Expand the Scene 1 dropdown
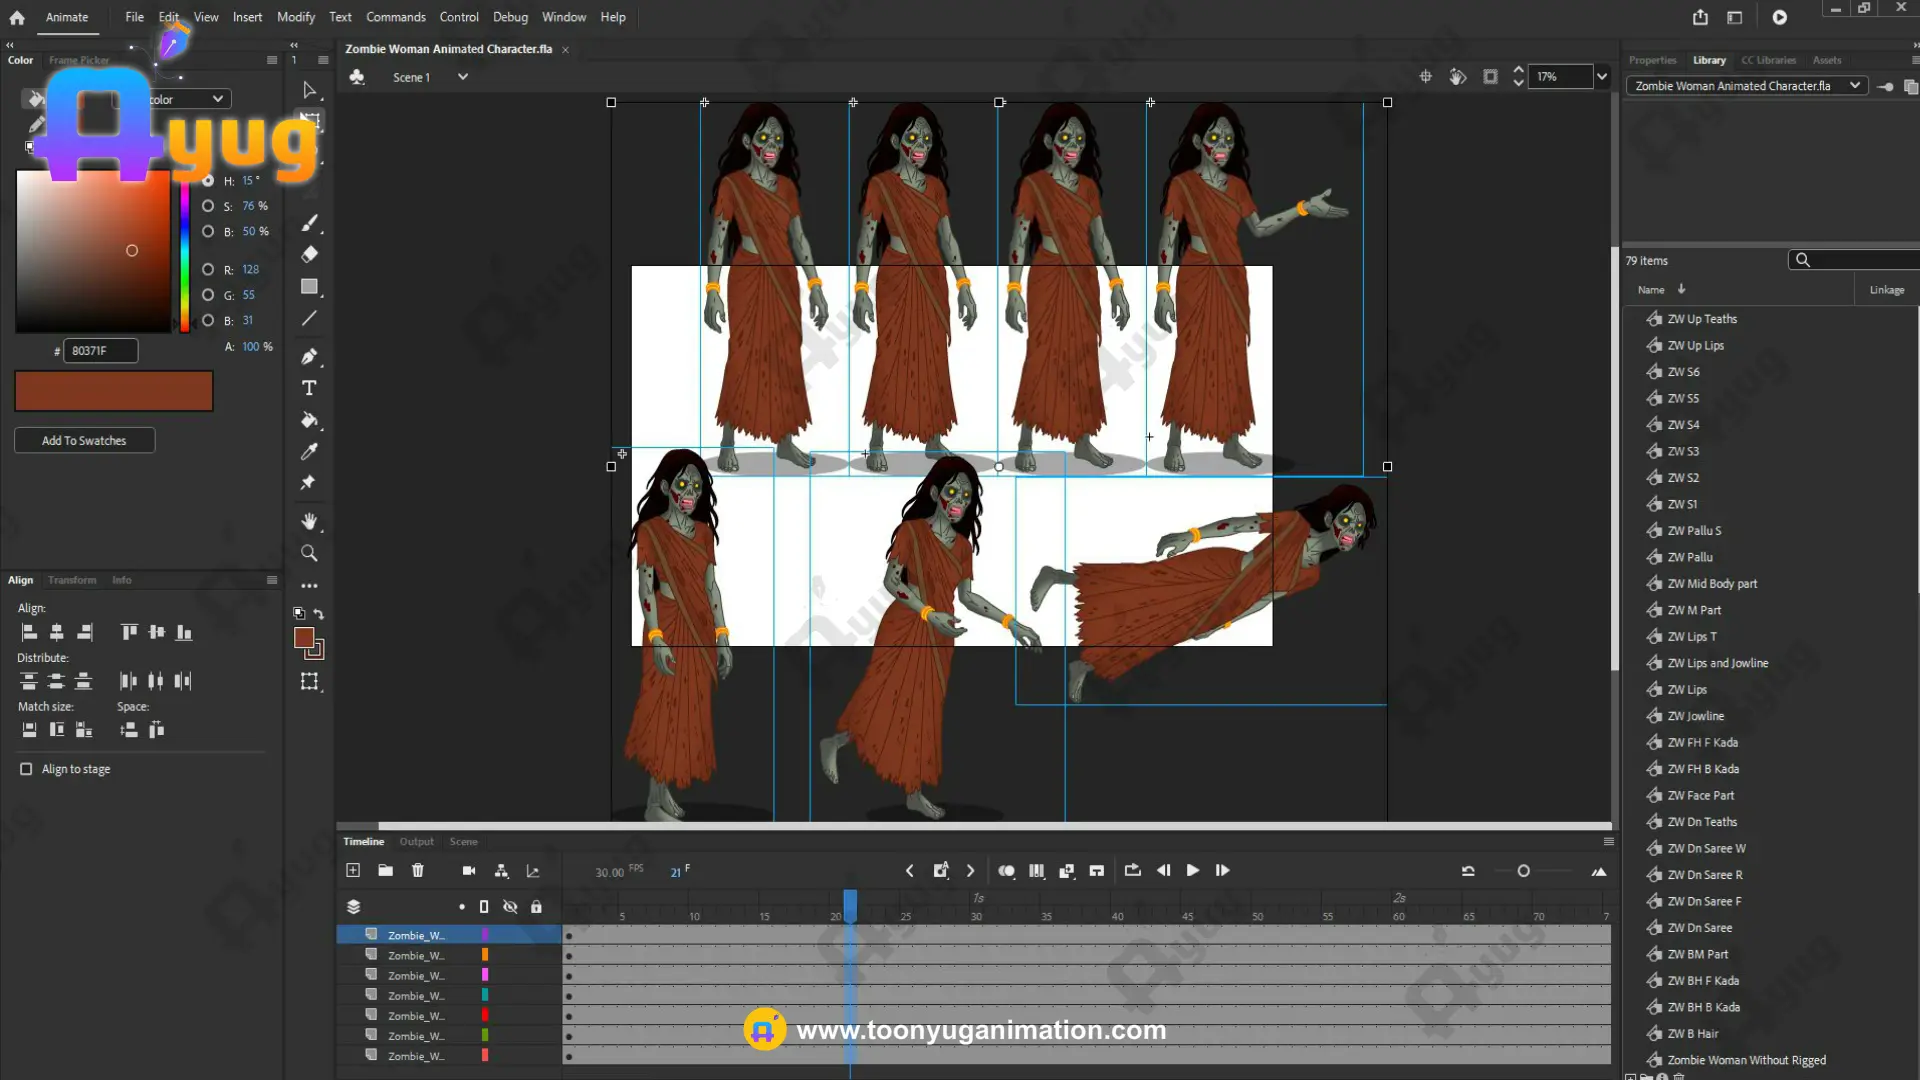1920x1080 pixels. [x=462, y=77]
